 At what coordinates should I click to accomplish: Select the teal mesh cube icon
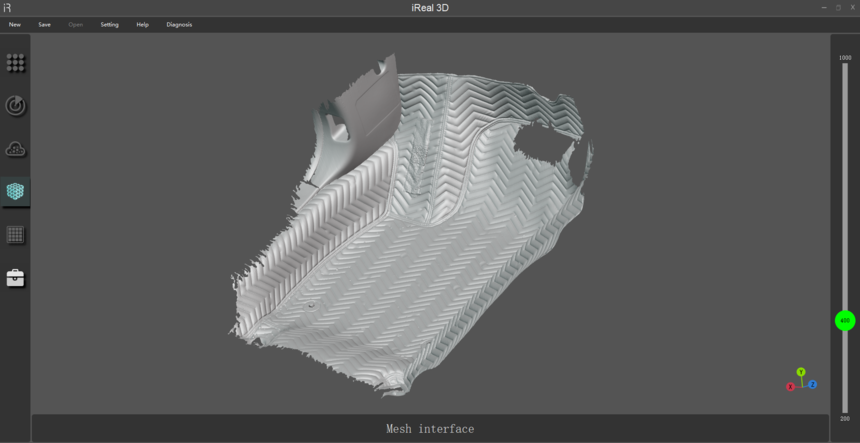tap(15, 191)
